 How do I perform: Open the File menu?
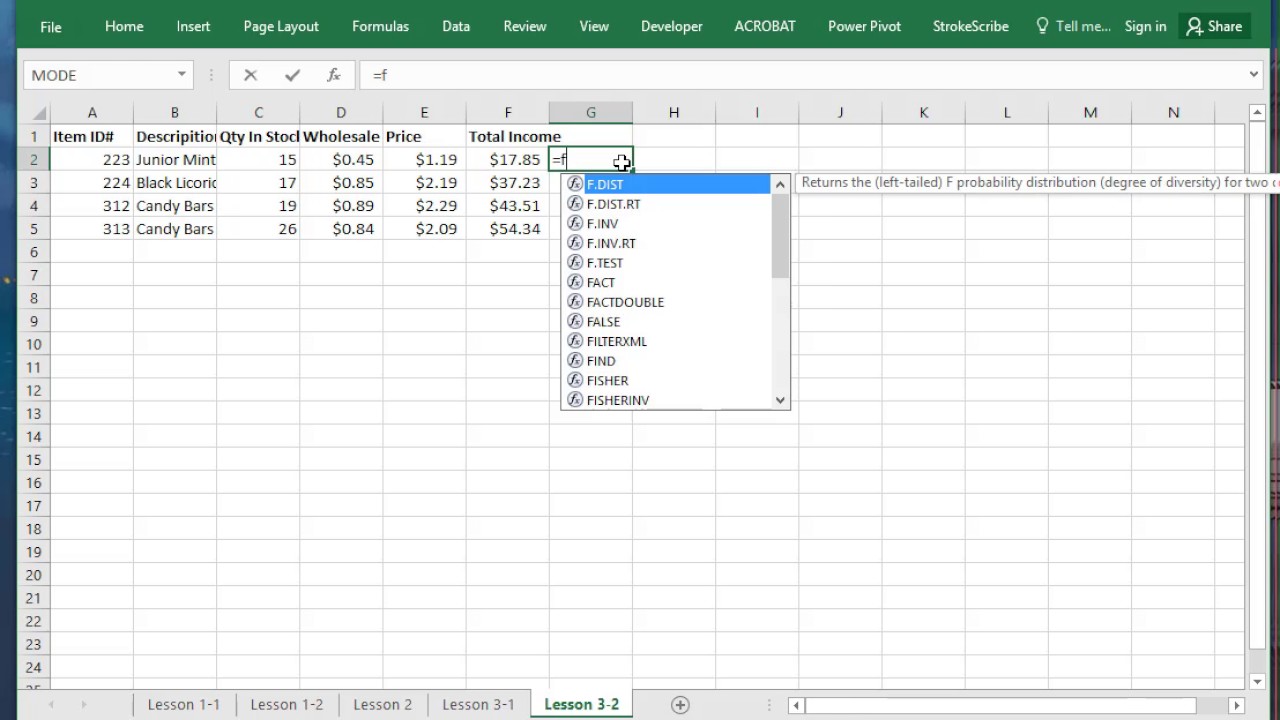(x=51, y=27)
